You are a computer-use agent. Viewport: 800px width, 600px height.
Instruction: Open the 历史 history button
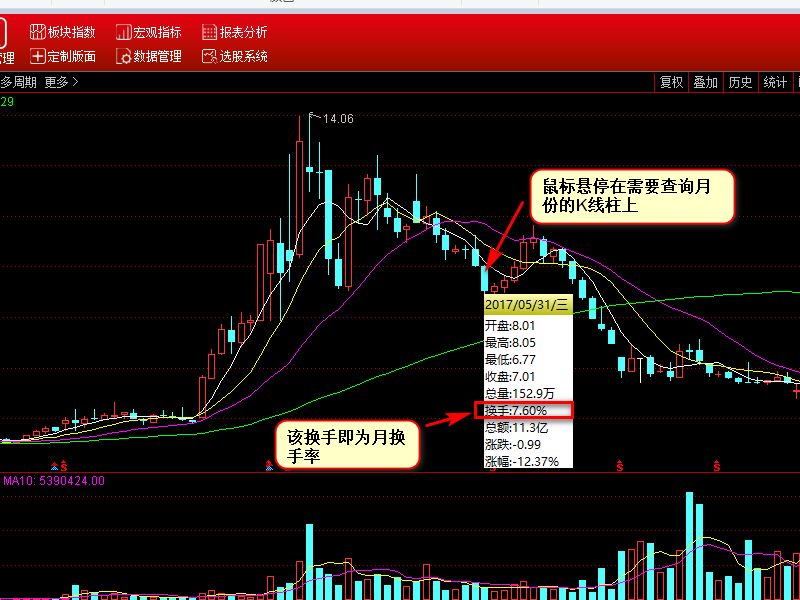(x=740, y=82)
